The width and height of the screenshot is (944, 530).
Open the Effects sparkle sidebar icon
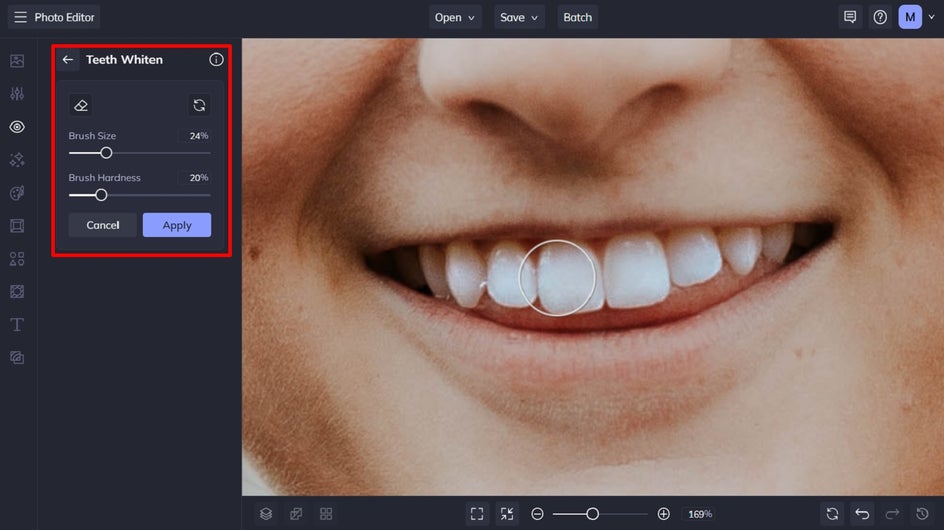tap(17, 160)
